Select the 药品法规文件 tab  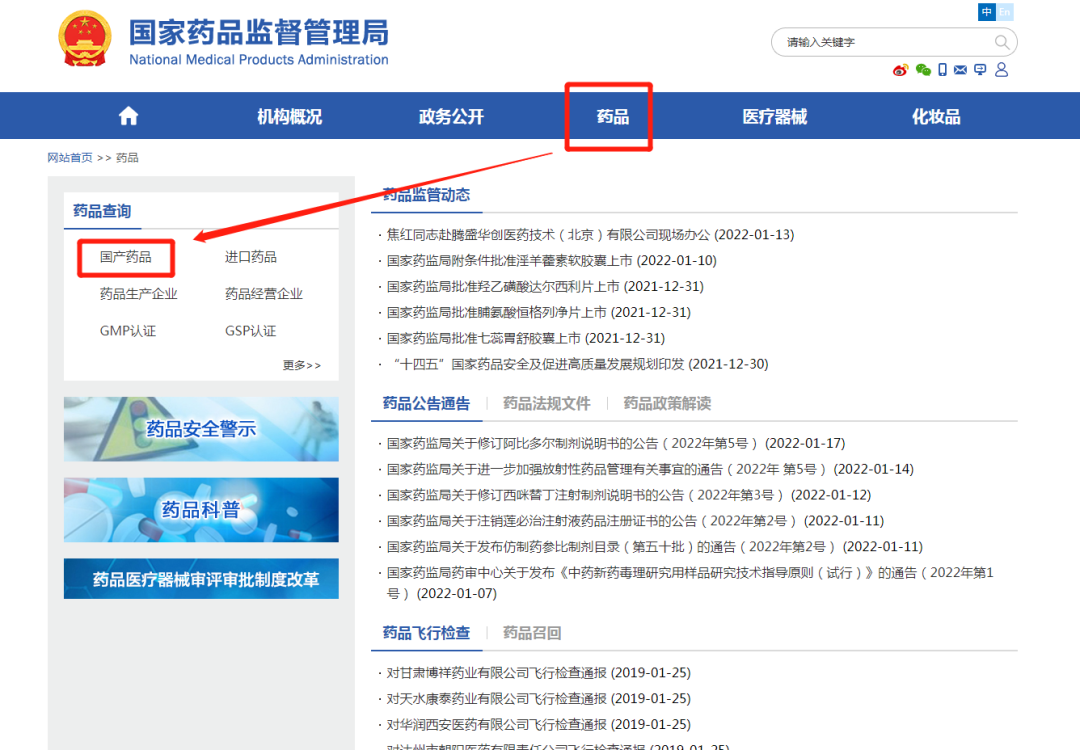[x=546, y=404]
